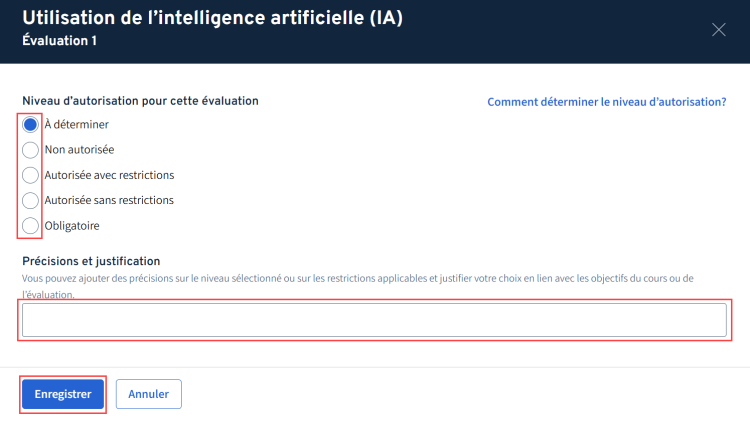Save with the Enregistrer button
Image resolution: width=750 pixels, height=423 pixels.
click(63, 394)
